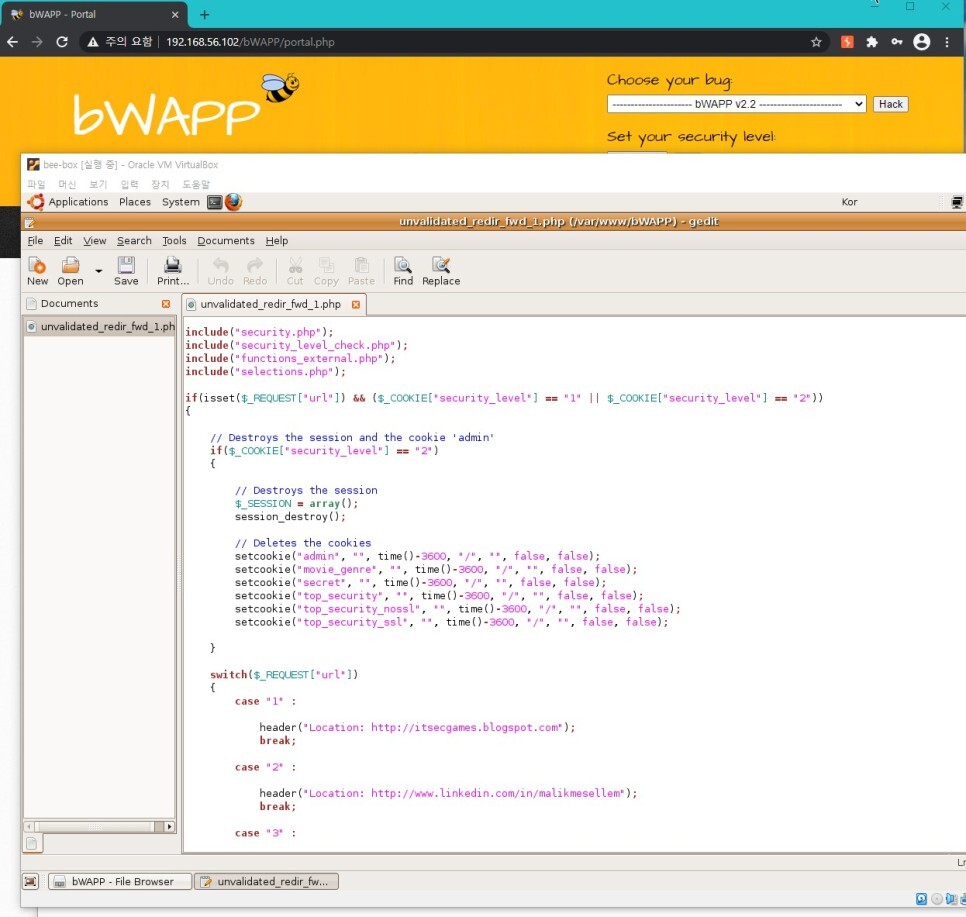Click the network monitor panel icon

click(957, 202)
